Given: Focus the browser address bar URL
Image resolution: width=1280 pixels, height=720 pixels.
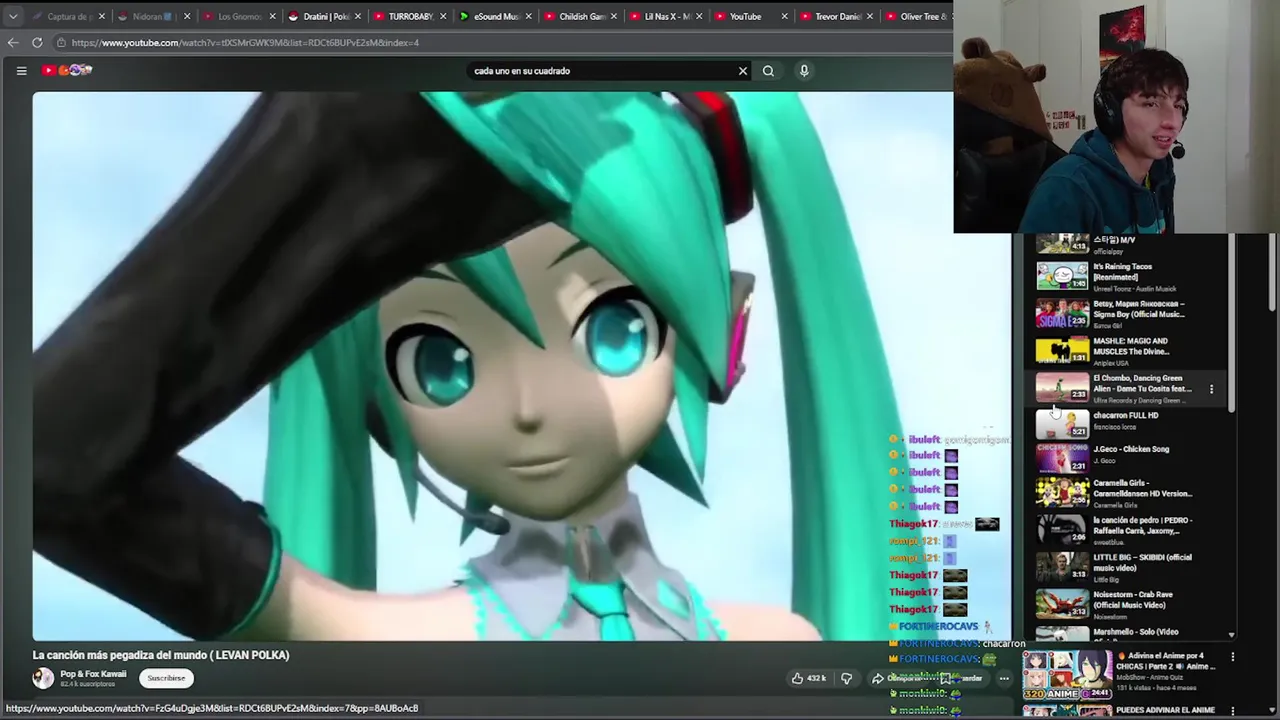Looking at the screenshot, I should tap(245, 43).
